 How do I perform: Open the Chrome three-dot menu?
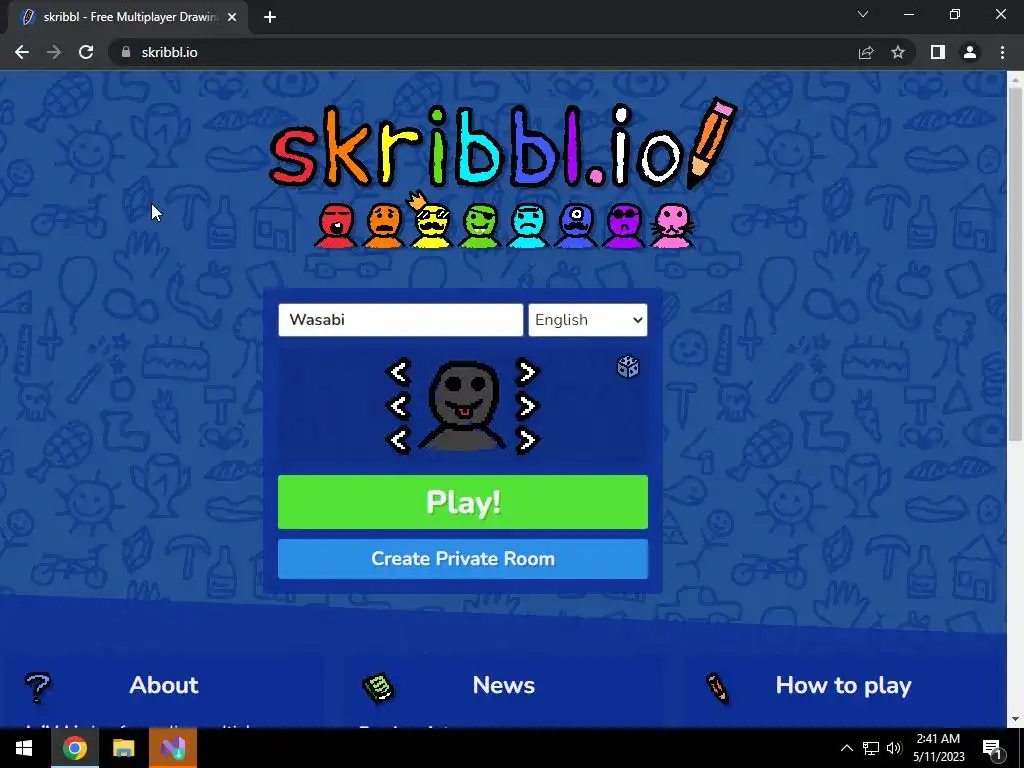1002,52
